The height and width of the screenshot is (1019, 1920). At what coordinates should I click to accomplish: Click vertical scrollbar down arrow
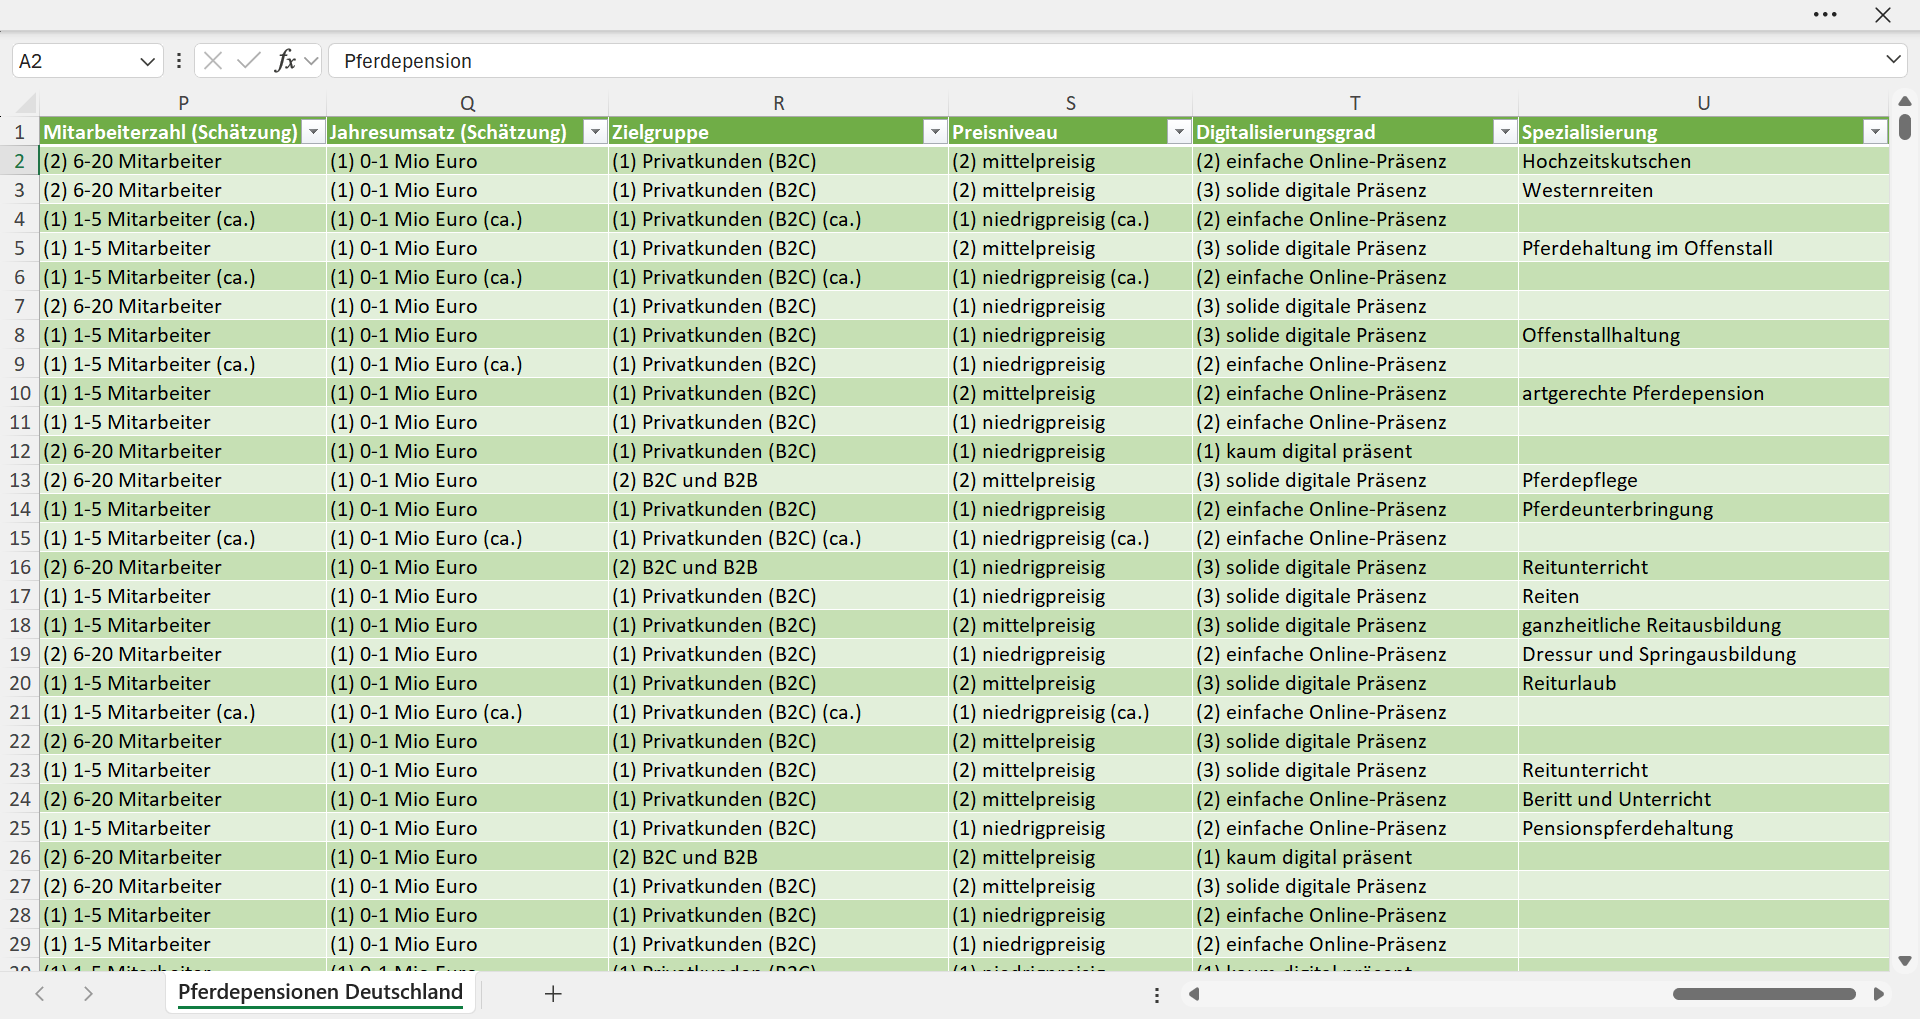pyautogui.click(x=1904, y=961)
